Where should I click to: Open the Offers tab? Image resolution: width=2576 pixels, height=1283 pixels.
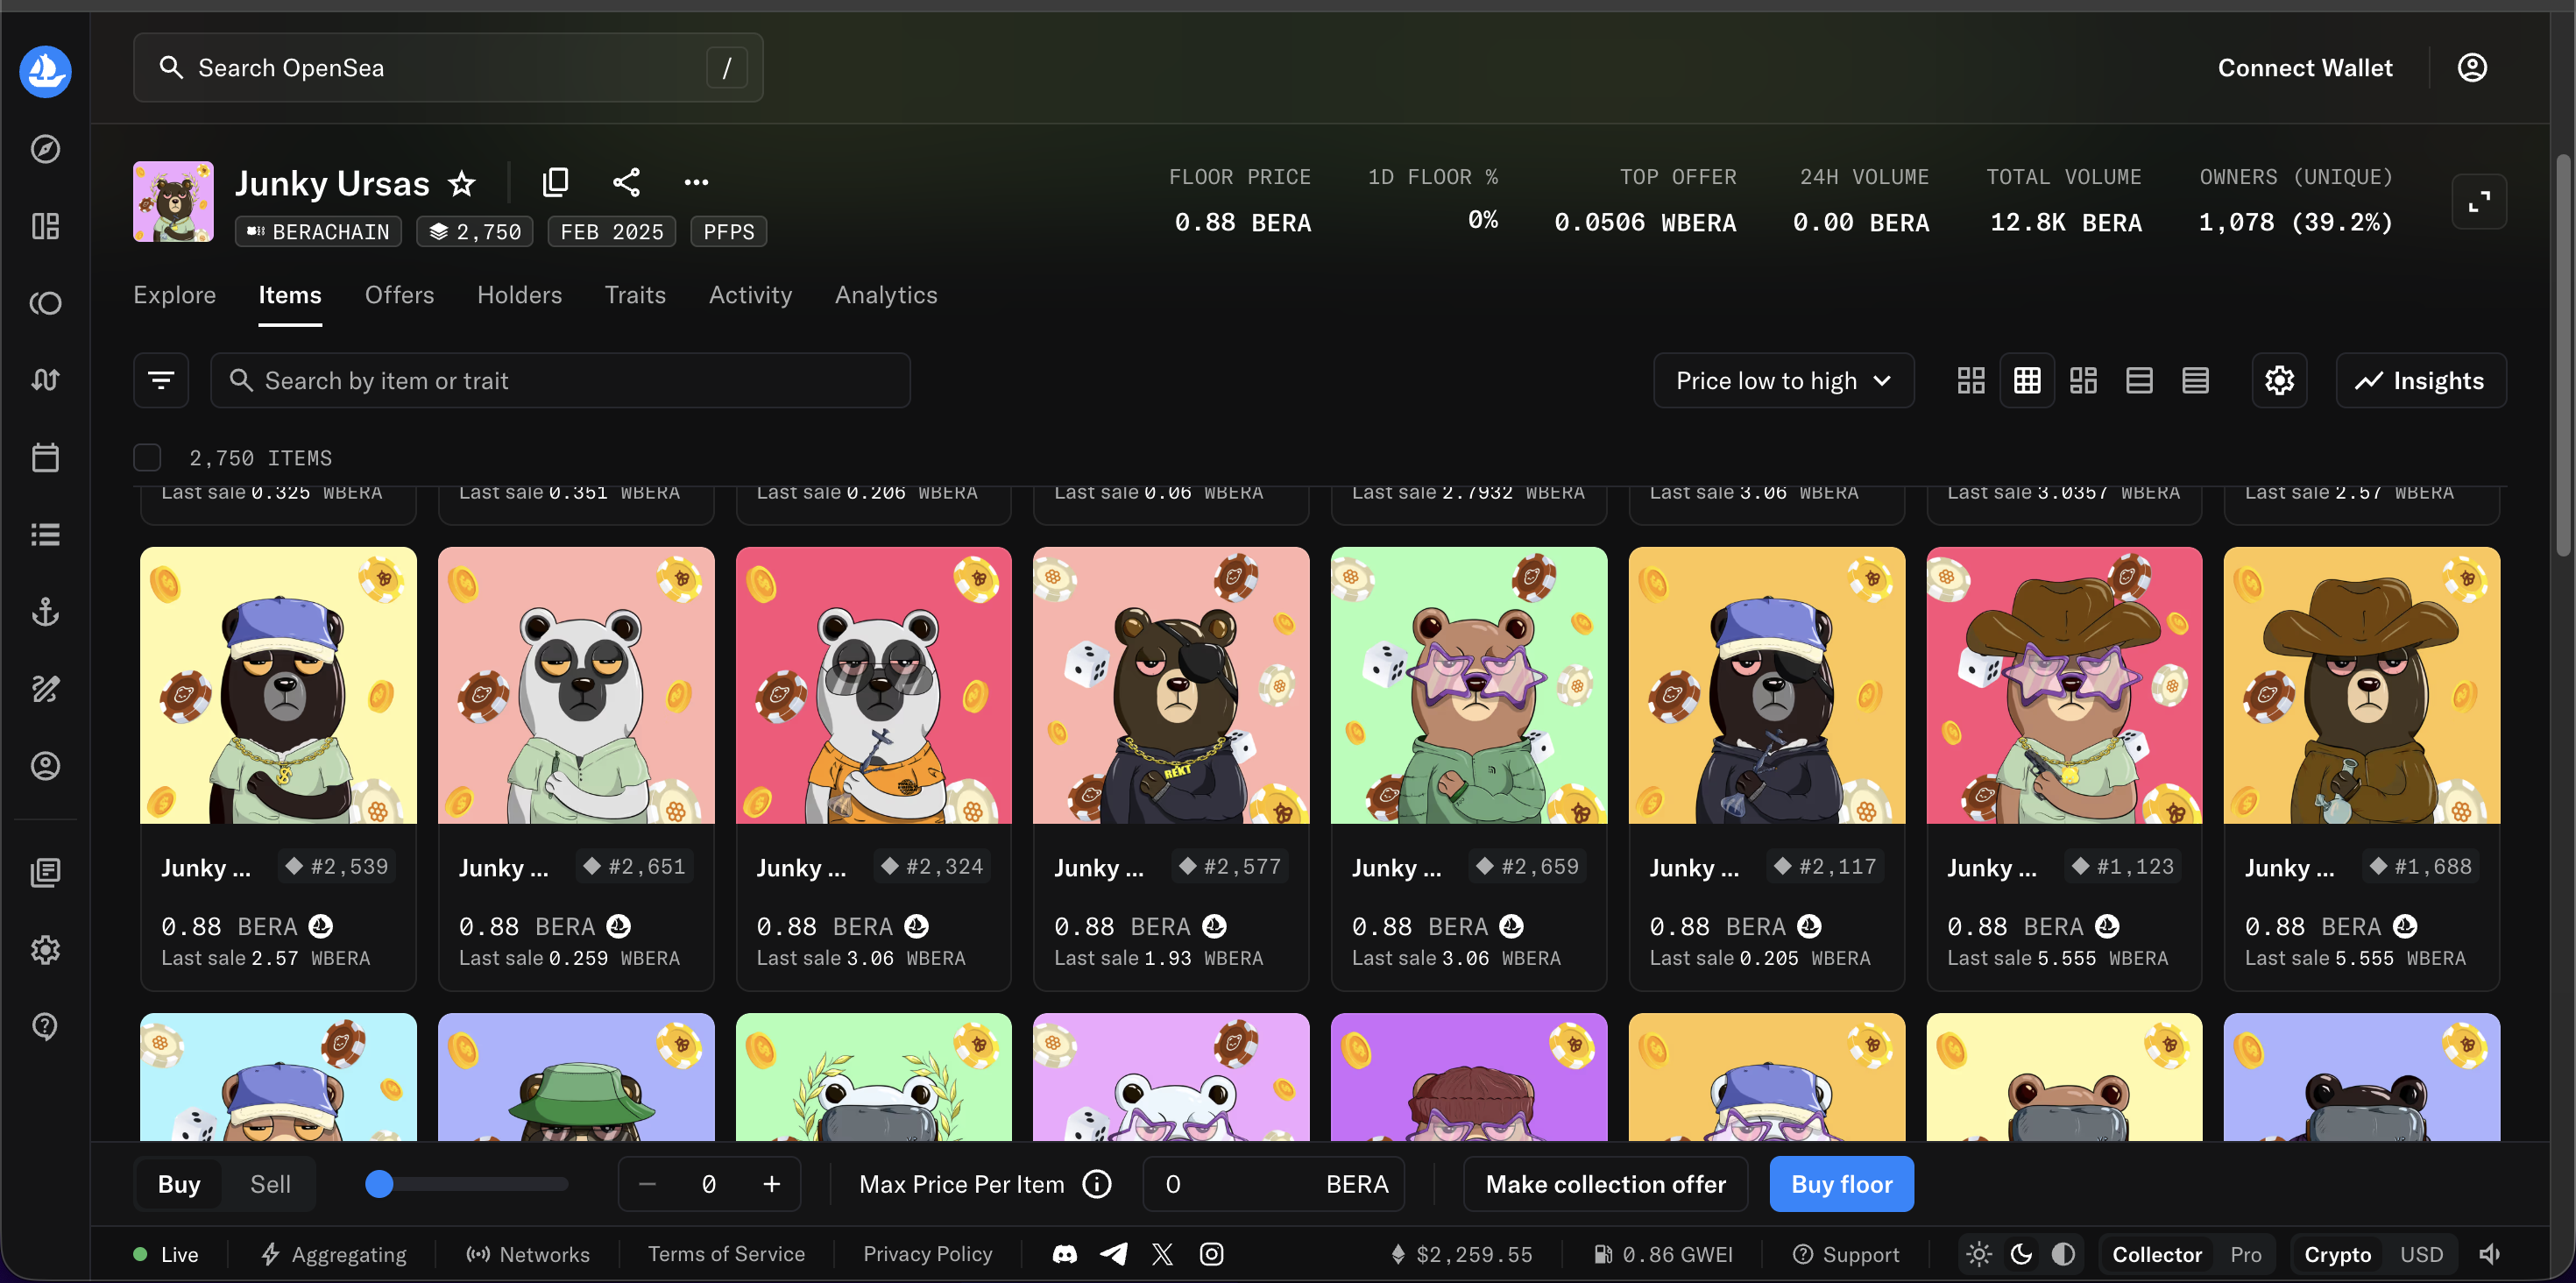[399, 295]
